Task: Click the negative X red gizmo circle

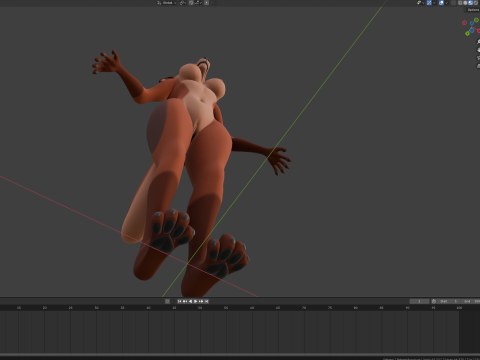Action: click(x=464, y=23)
